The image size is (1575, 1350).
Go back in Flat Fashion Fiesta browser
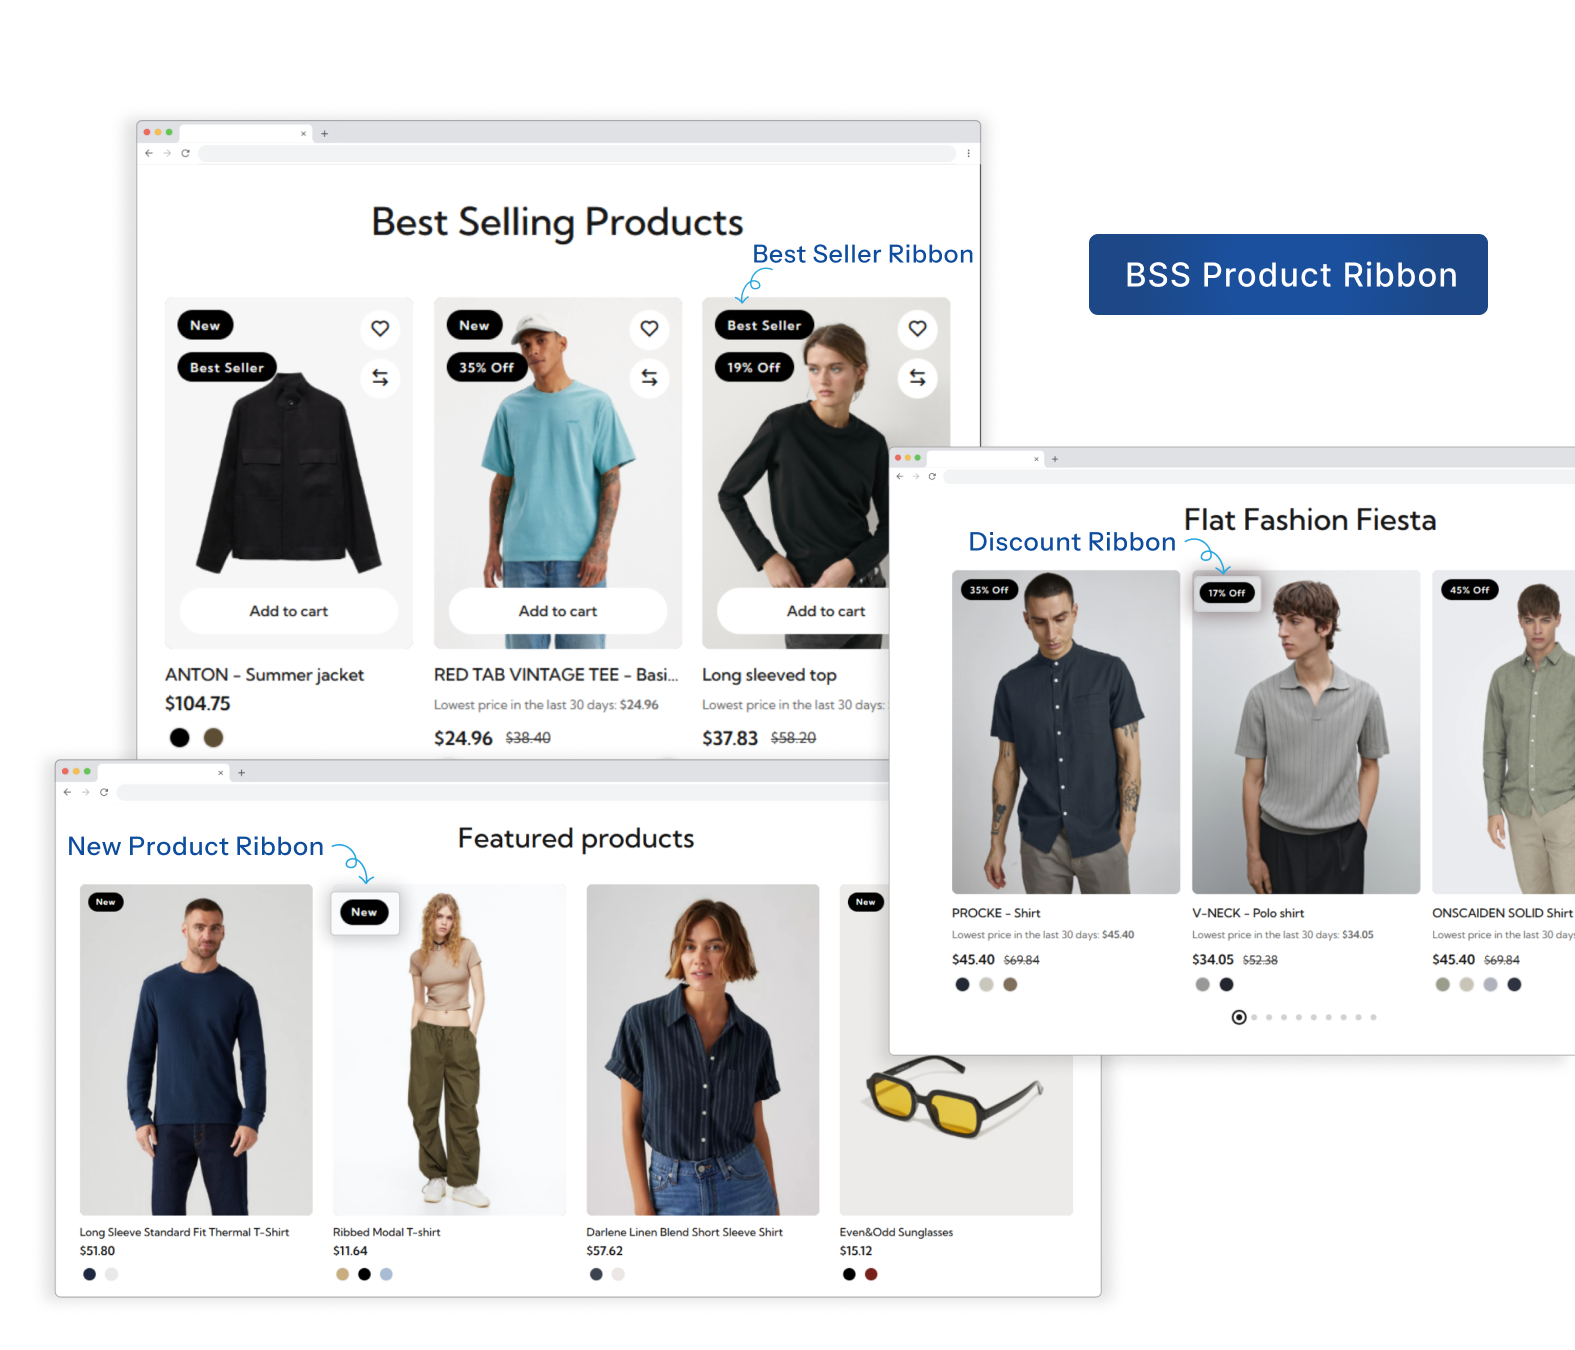(x=899, y=476)
